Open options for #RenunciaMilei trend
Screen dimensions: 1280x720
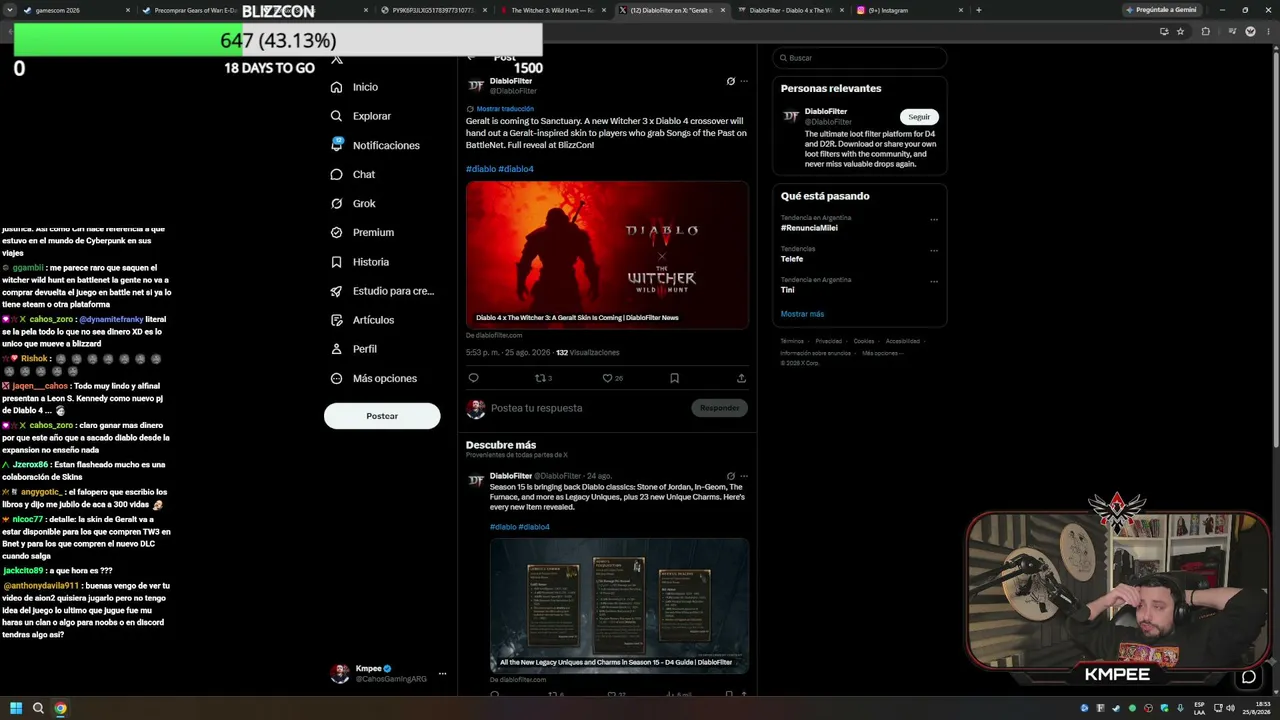(934, 219)
